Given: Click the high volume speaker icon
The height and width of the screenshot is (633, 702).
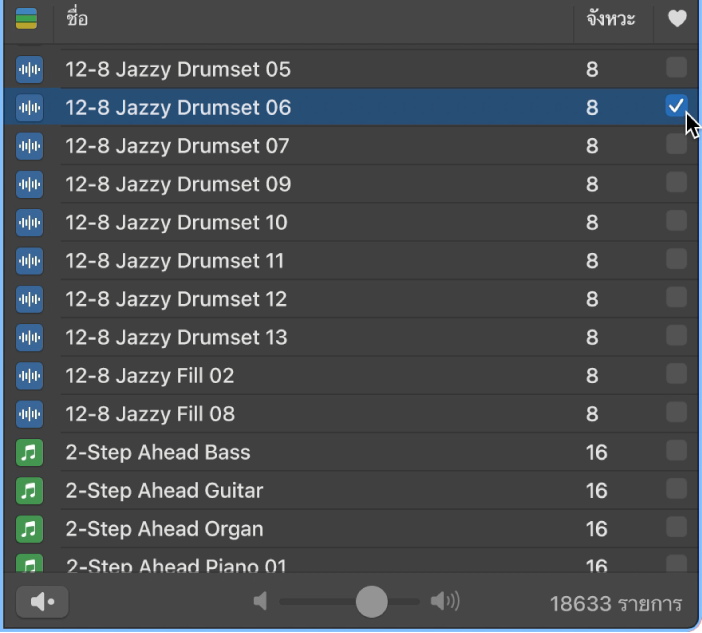Looking at the screenshot, I should click(x=445, y=601).
